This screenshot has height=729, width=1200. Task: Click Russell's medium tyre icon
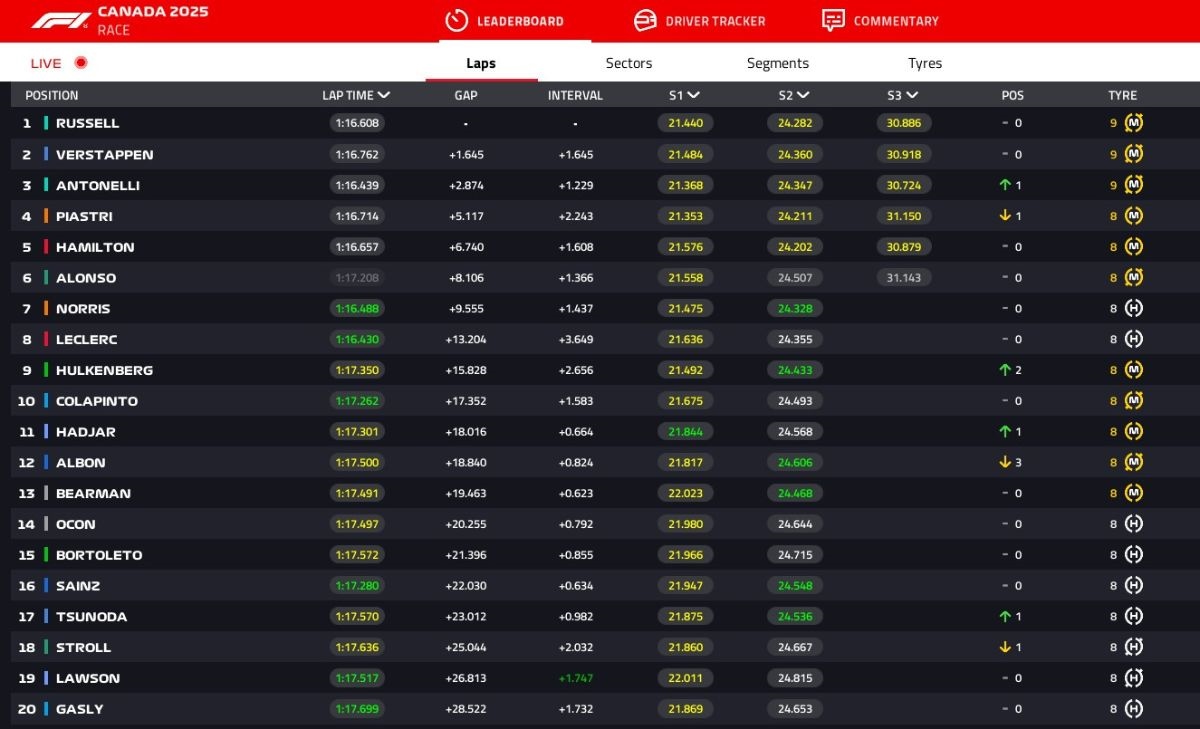(1133, 123)
